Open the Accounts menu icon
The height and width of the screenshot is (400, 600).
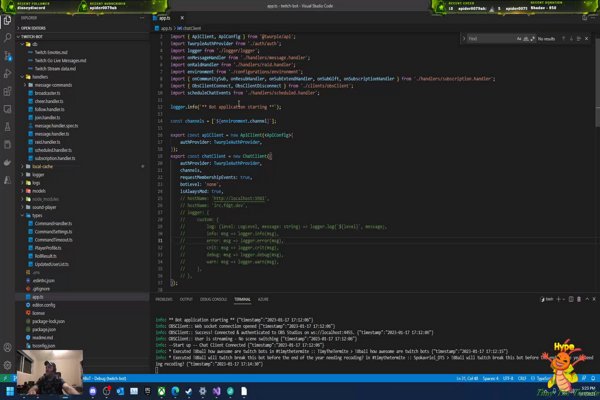[7, 348]
